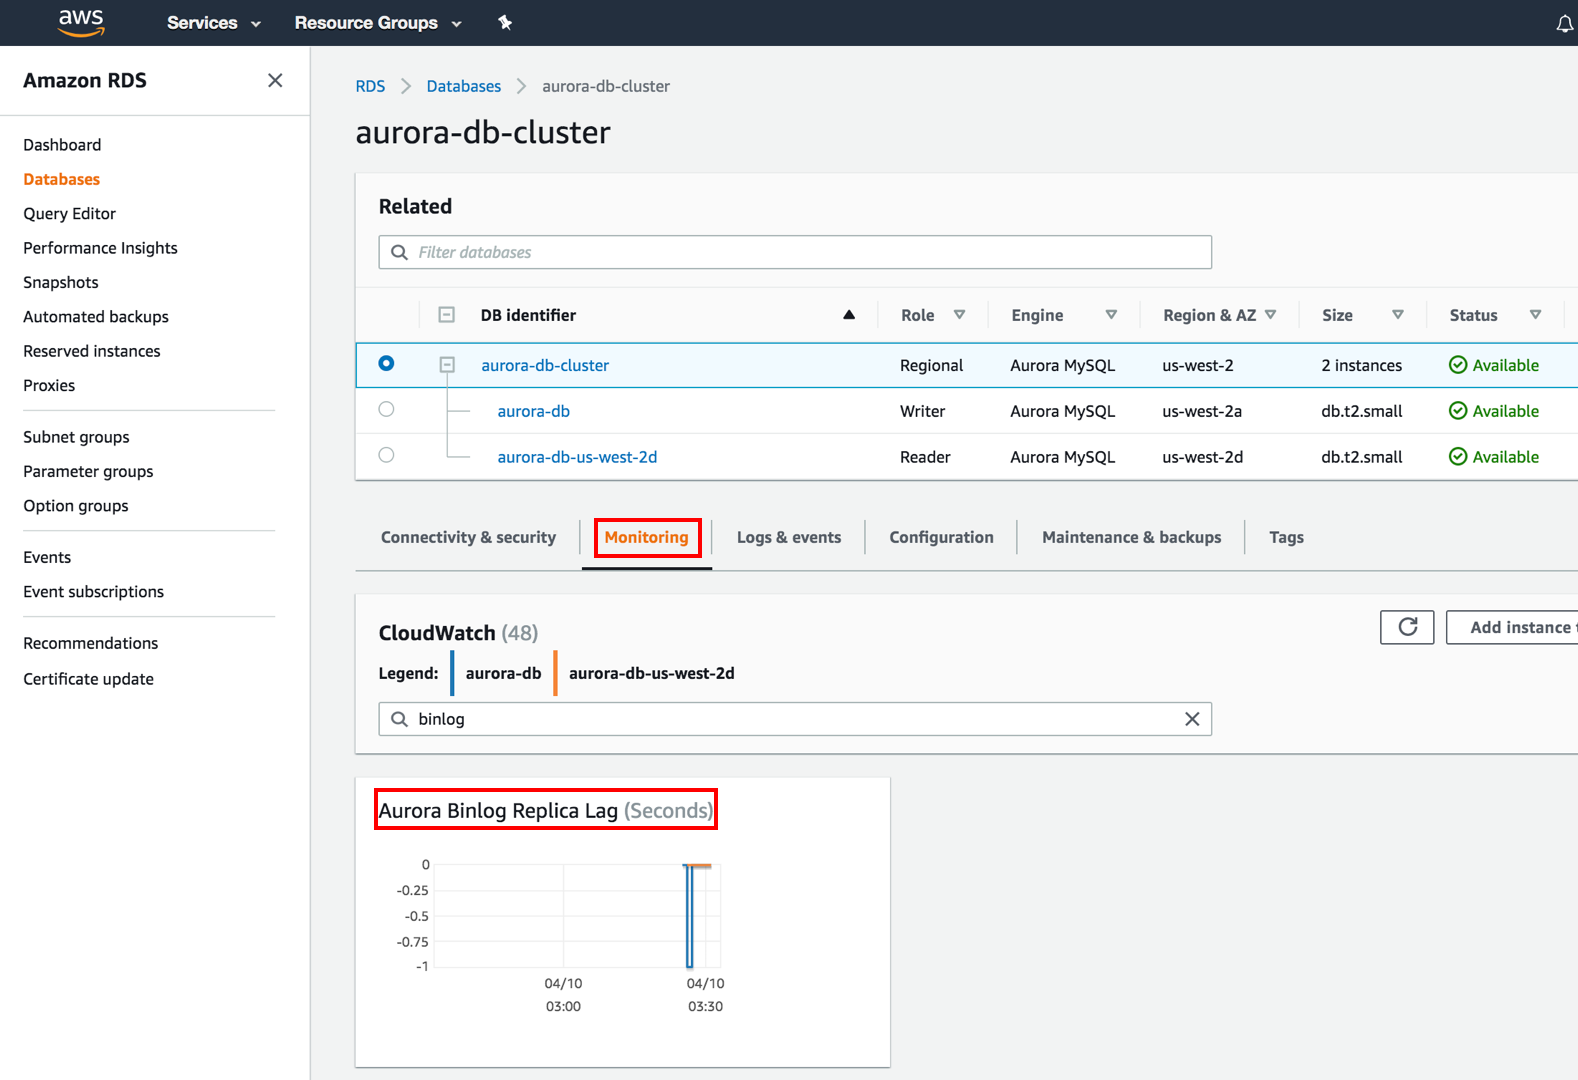Go to RDS breadcrumb link
Screen dimensions: 1578x1080
pyautogui.click(x=370, y=86)
